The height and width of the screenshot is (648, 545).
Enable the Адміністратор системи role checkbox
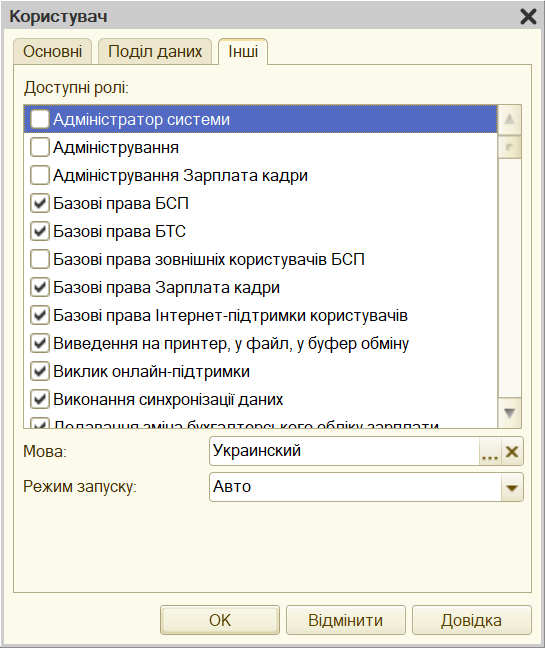click(x=40, y=119)
